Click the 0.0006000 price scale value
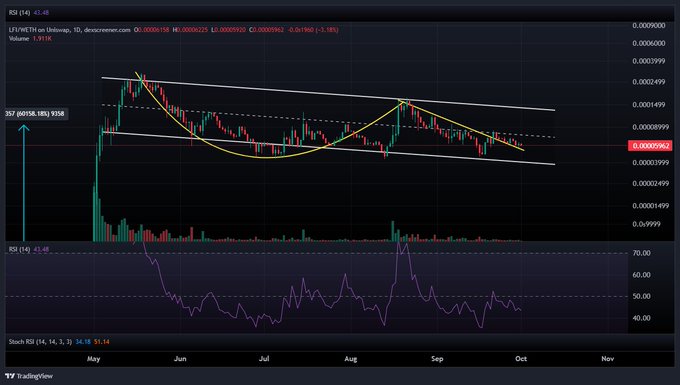 [x=649, y=43]
